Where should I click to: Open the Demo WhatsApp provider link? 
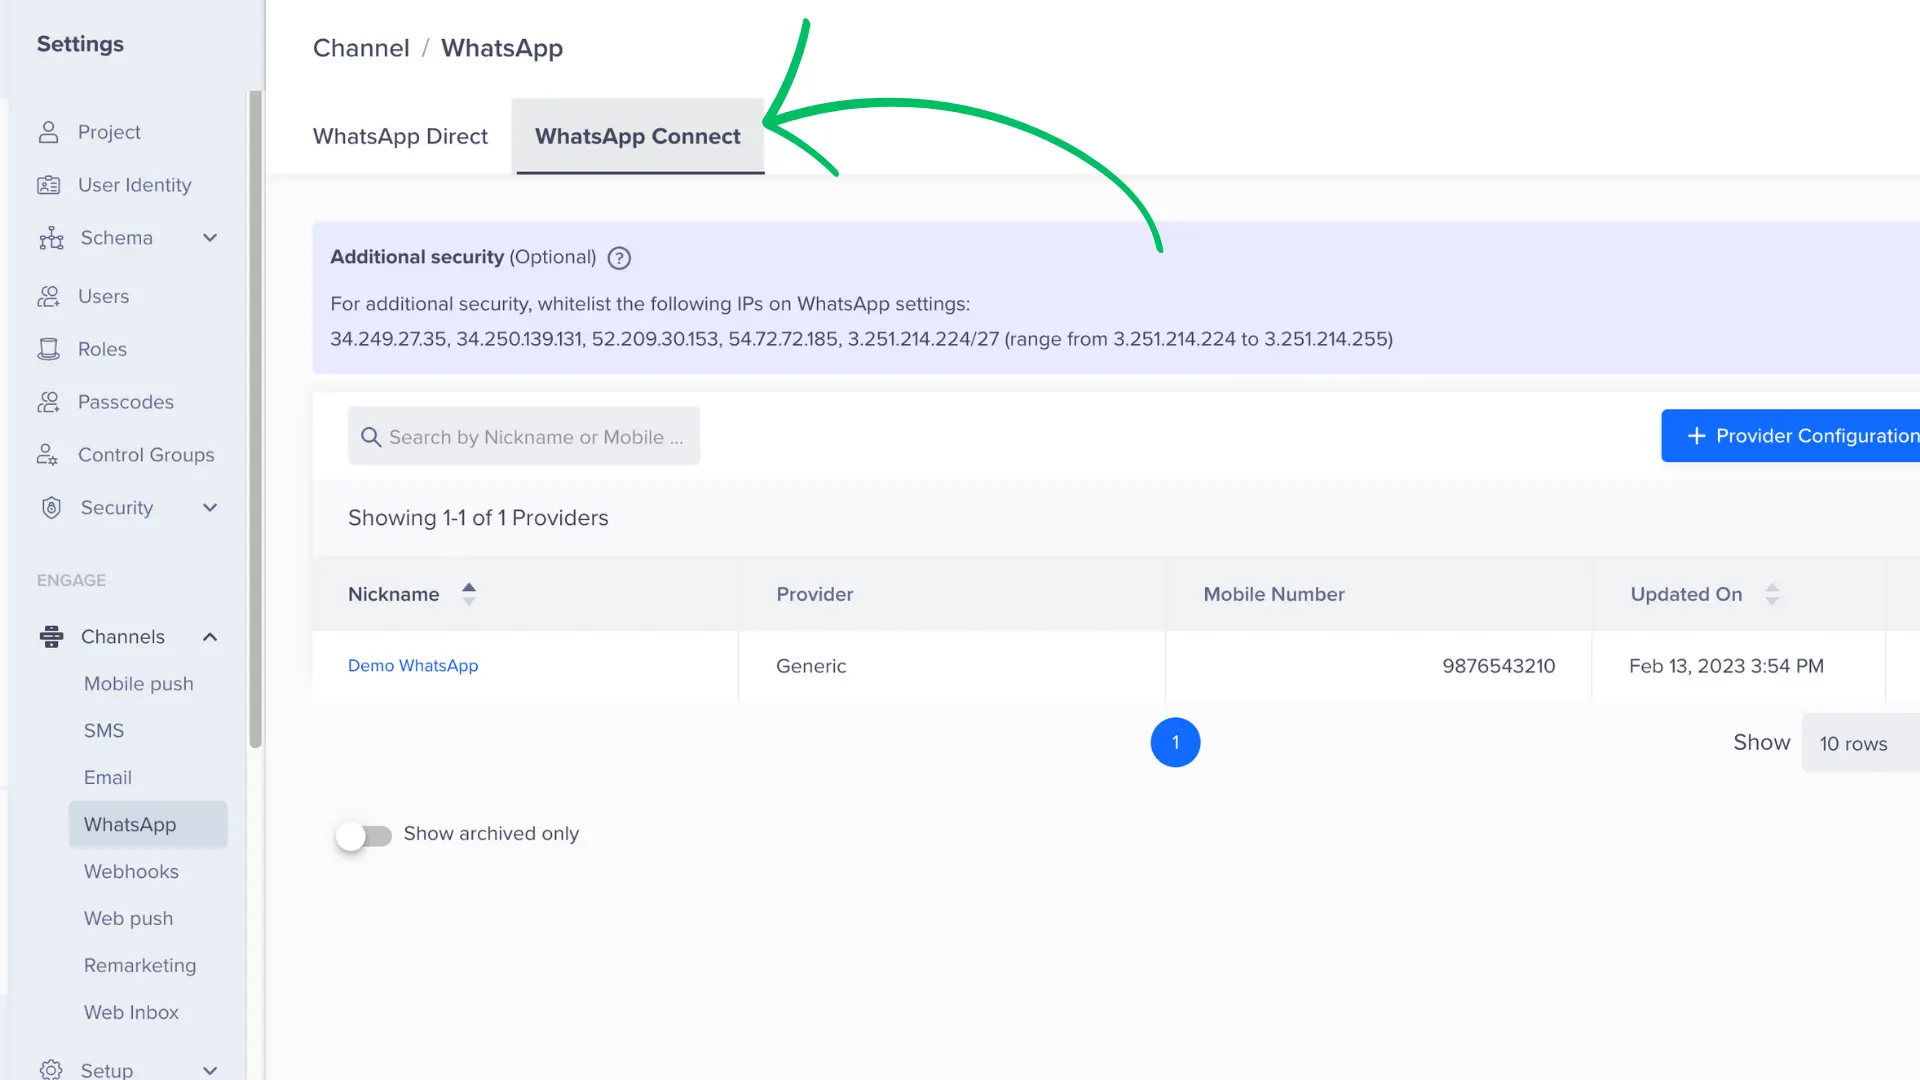click(x=413, y=666)
